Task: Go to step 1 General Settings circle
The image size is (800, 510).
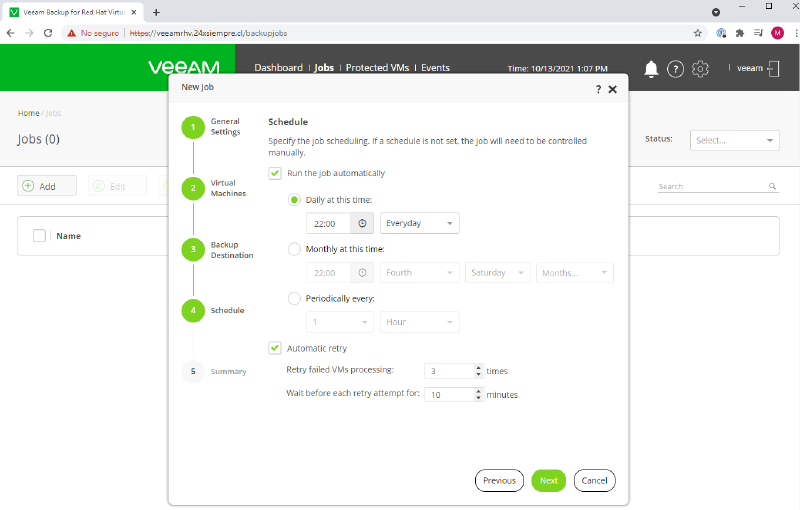Action: (x=193, y=127)
